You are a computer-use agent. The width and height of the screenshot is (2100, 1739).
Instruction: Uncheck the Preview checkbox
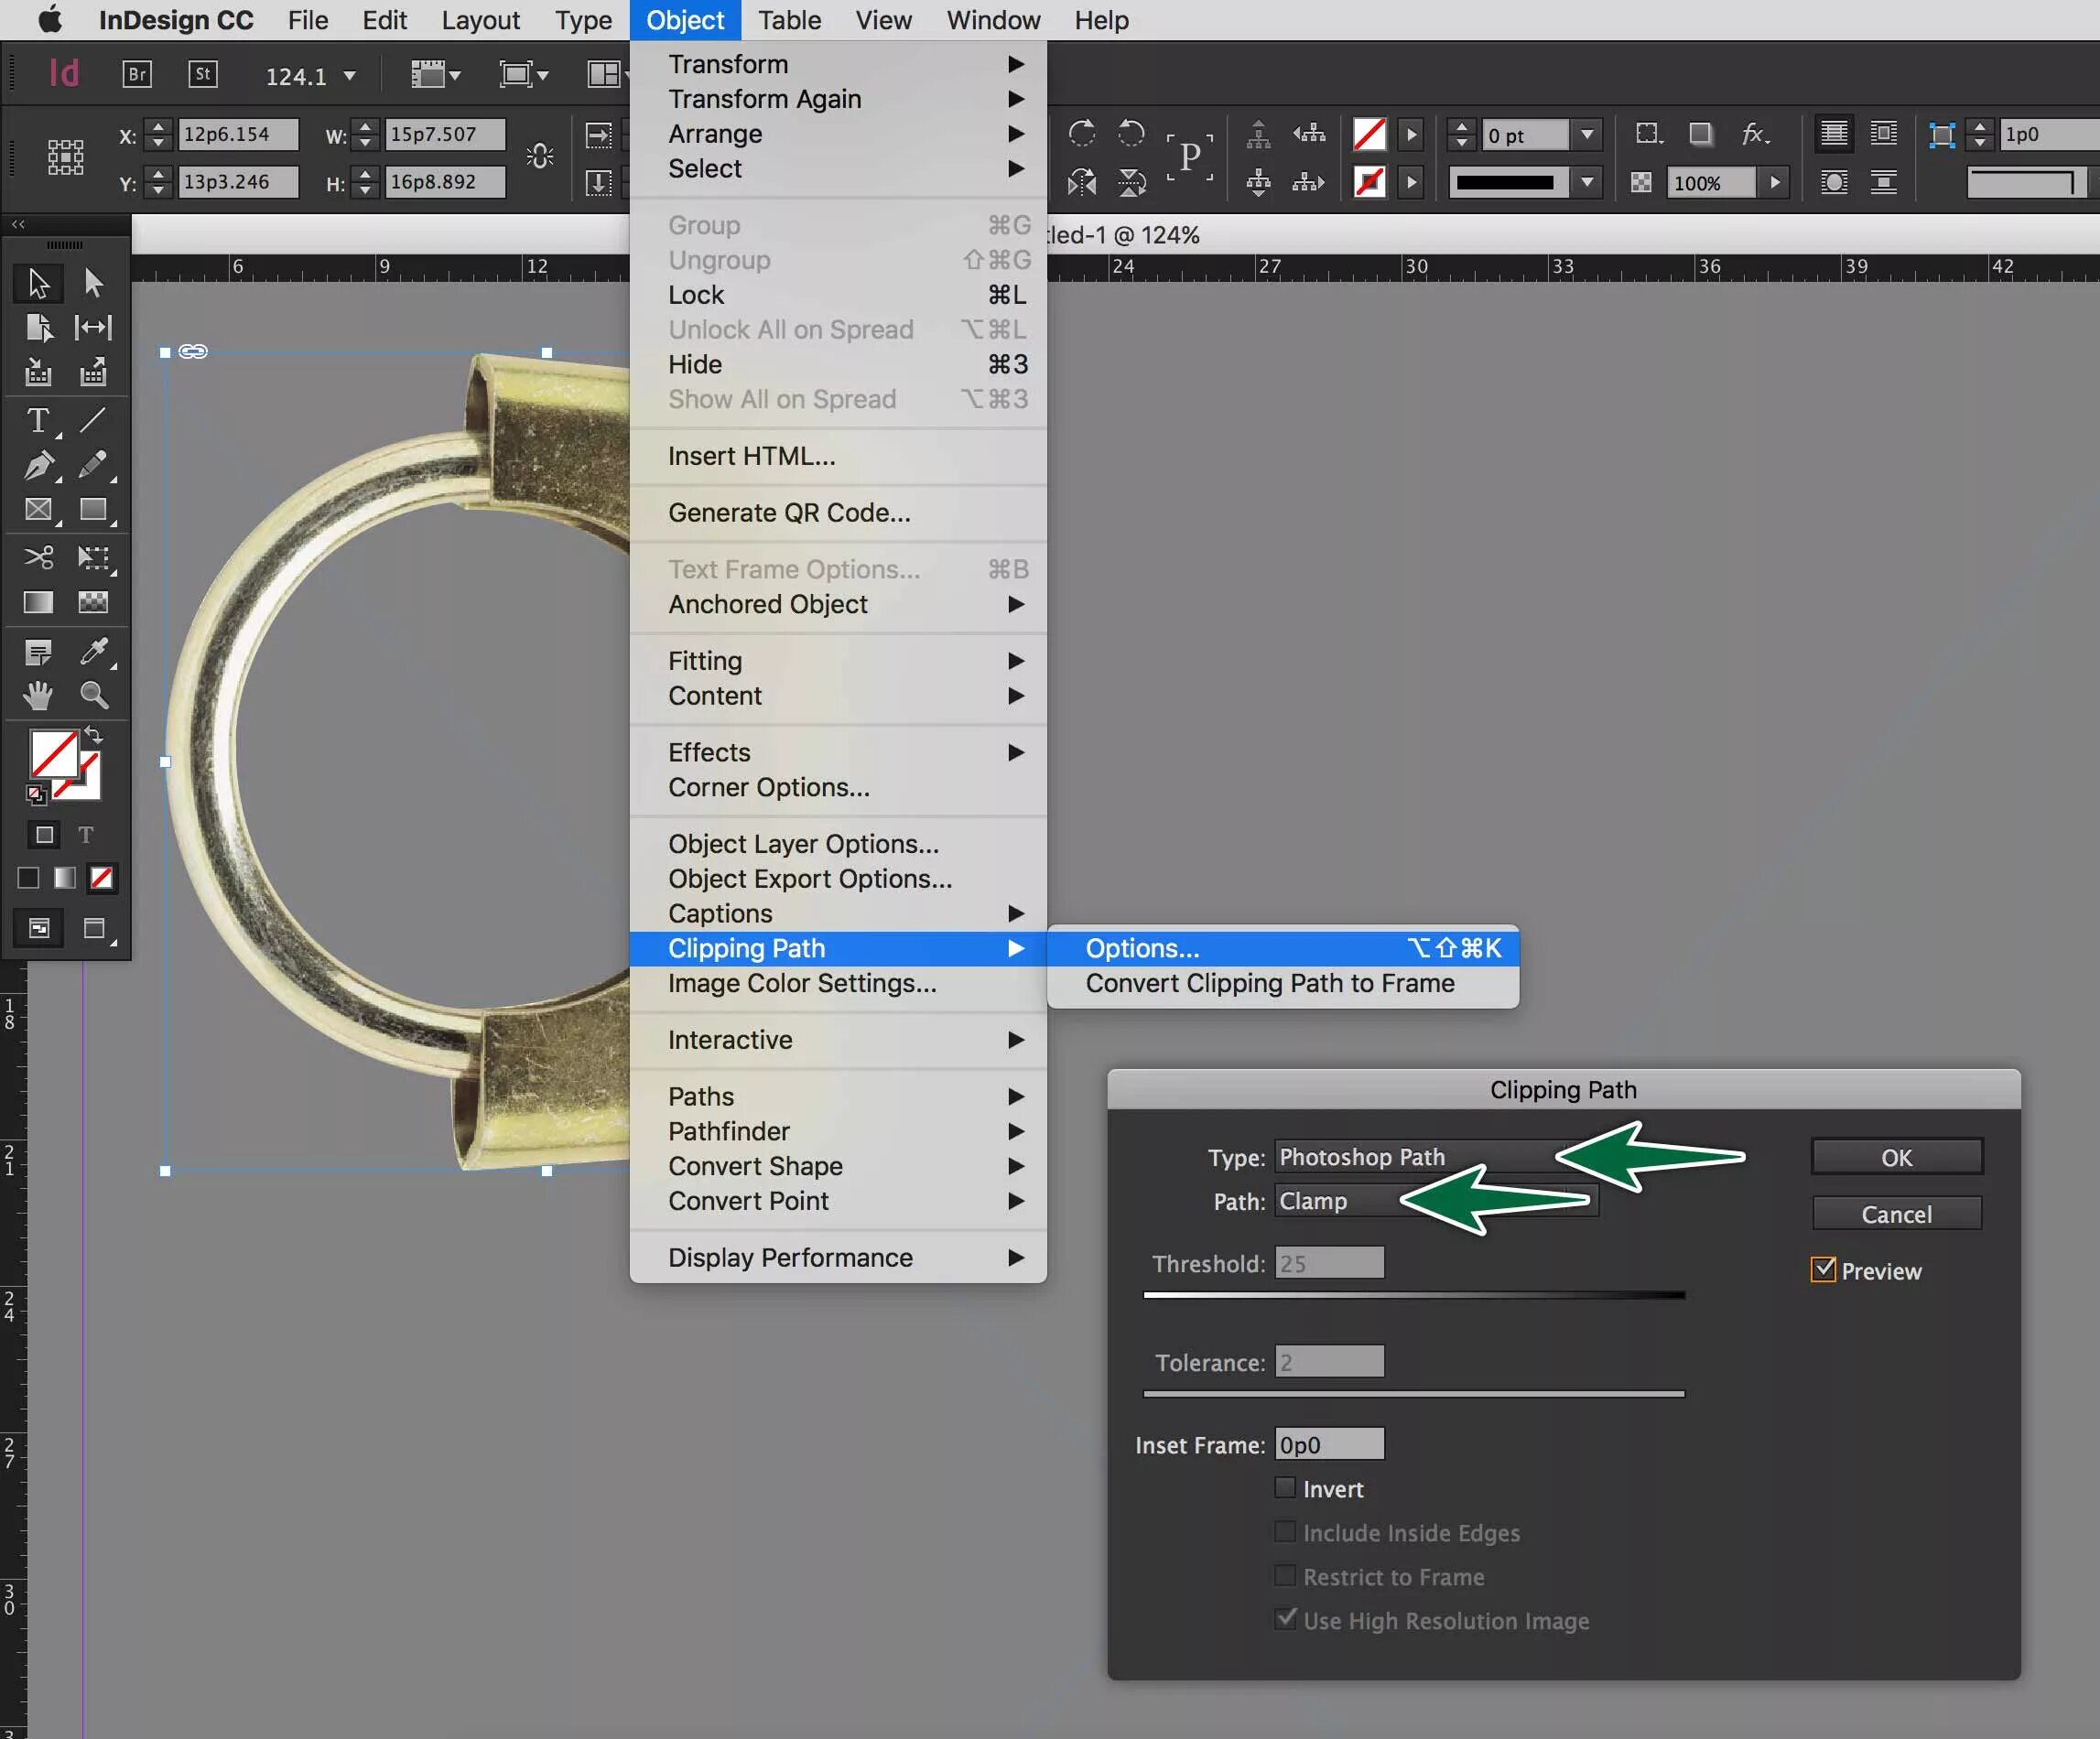coord(1823,1270)
